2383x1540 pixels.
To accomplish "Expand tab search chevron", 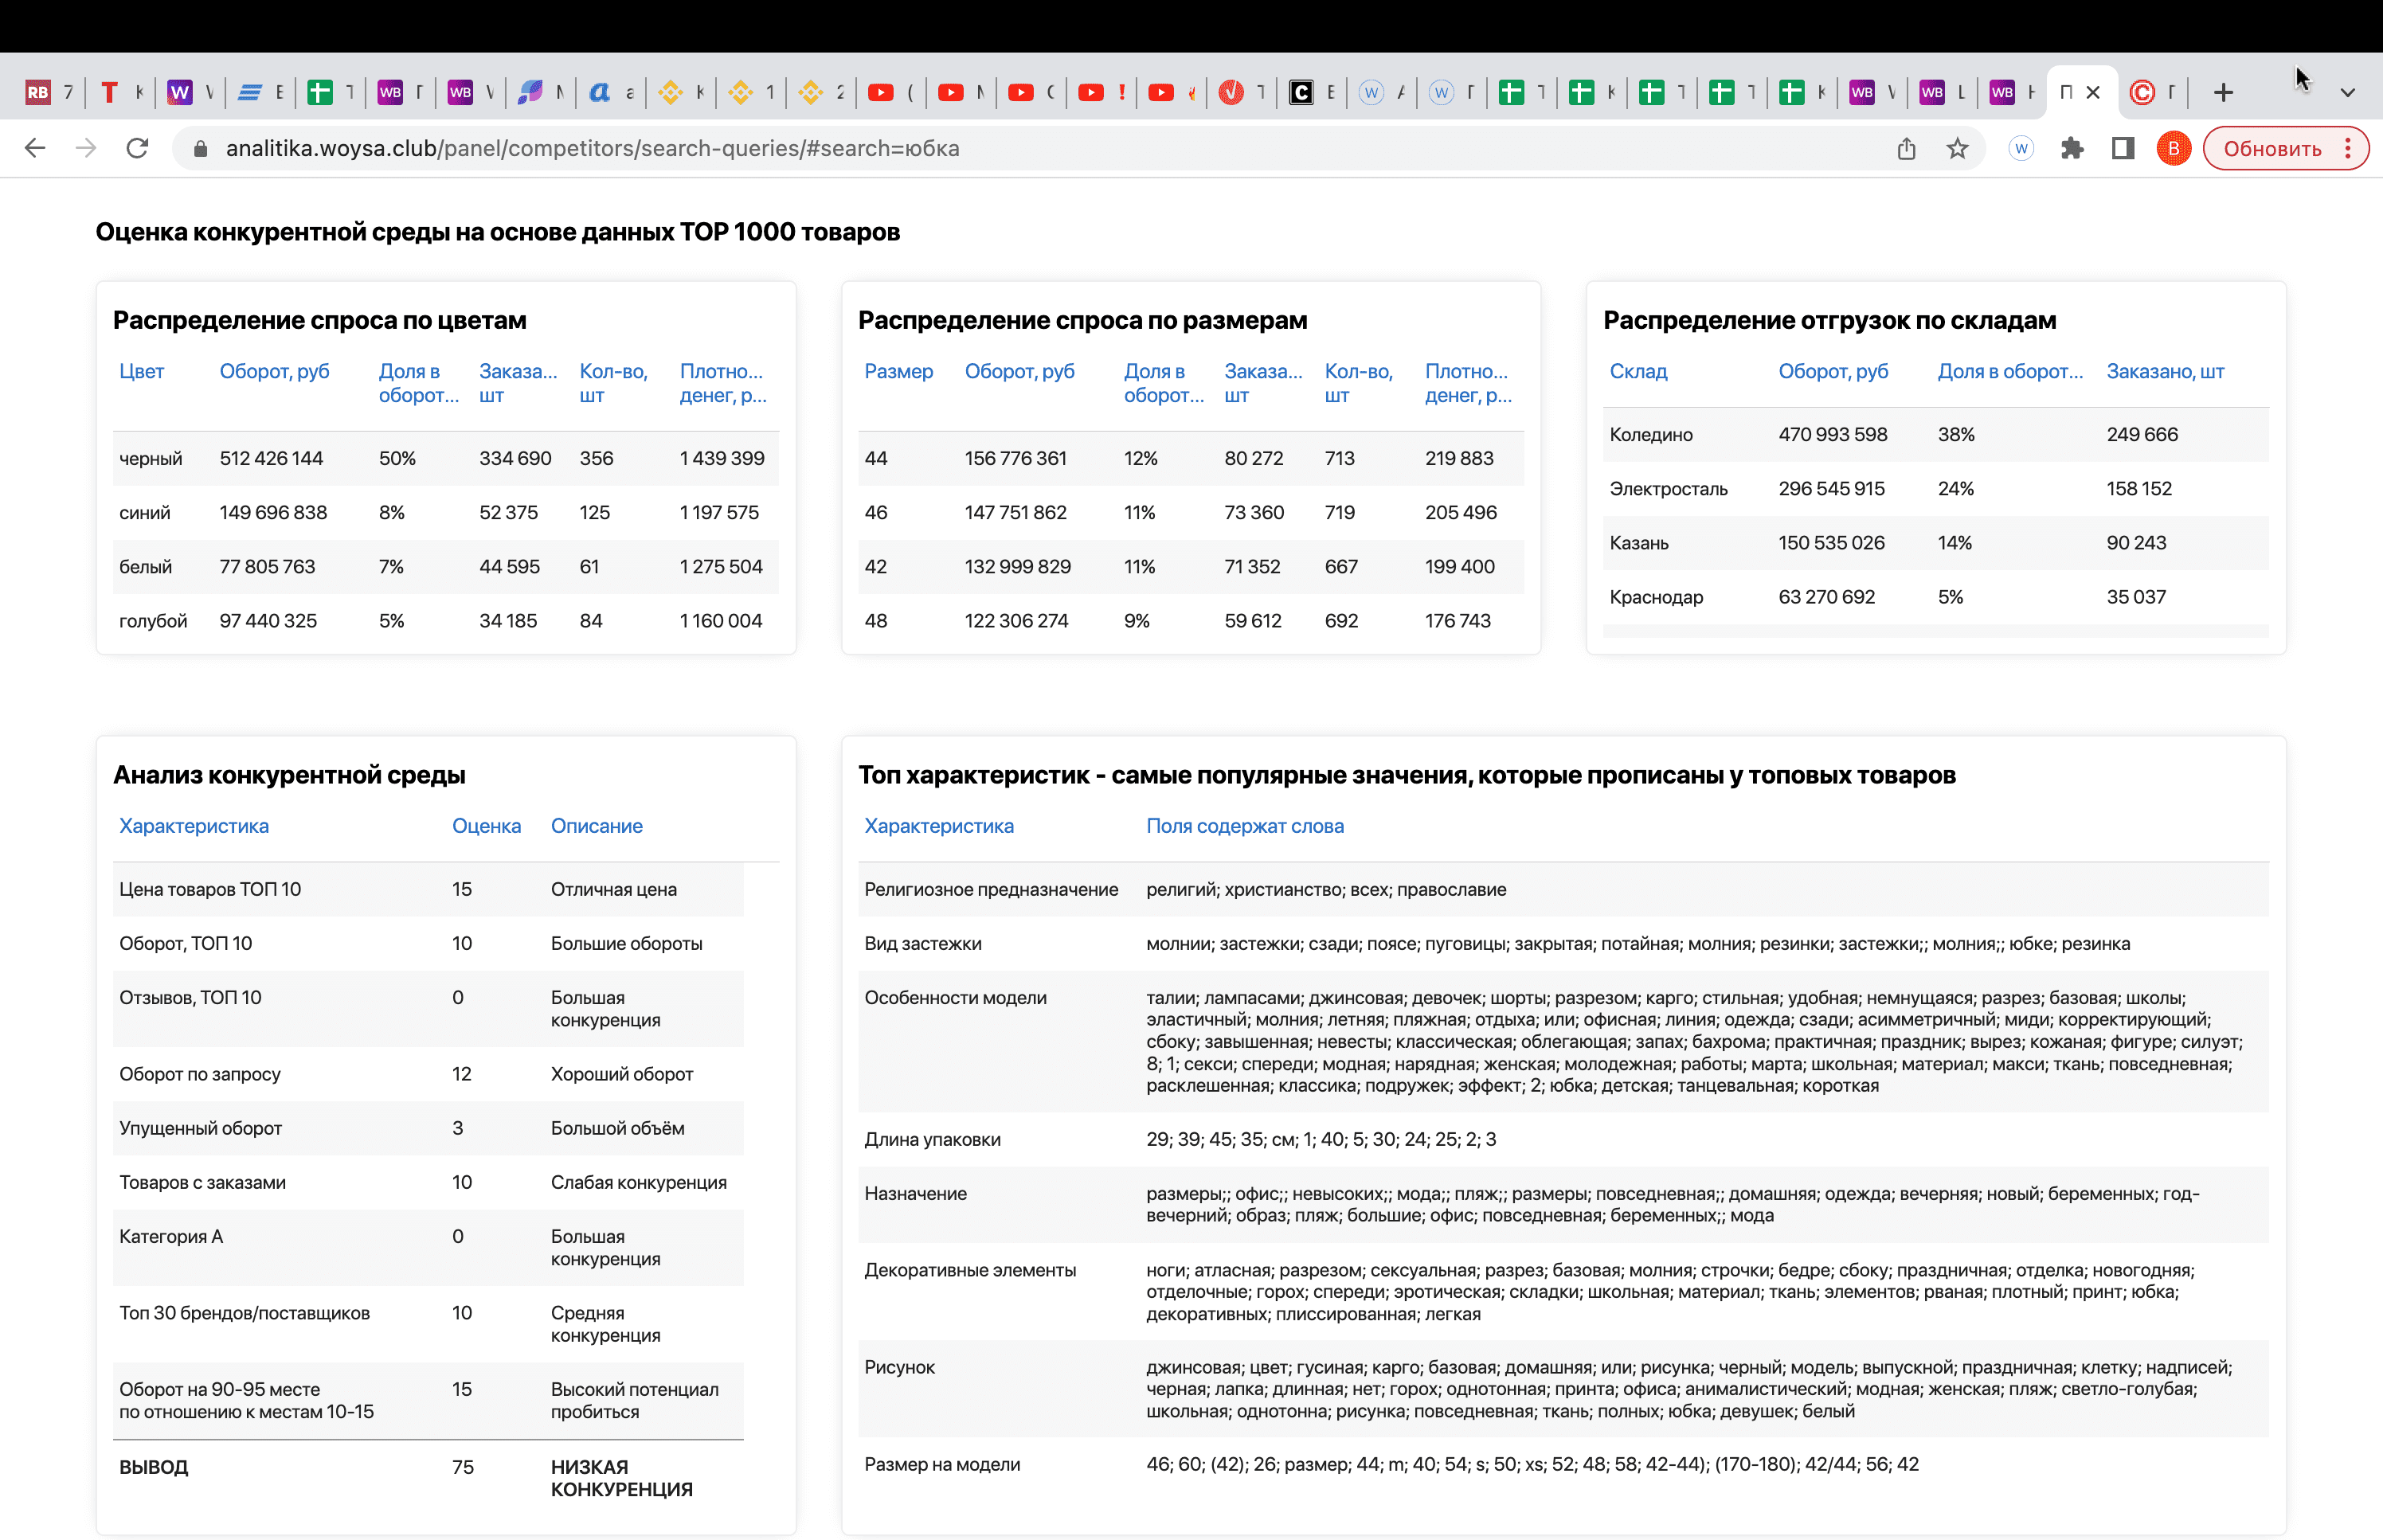I will tap(2347, 92).
